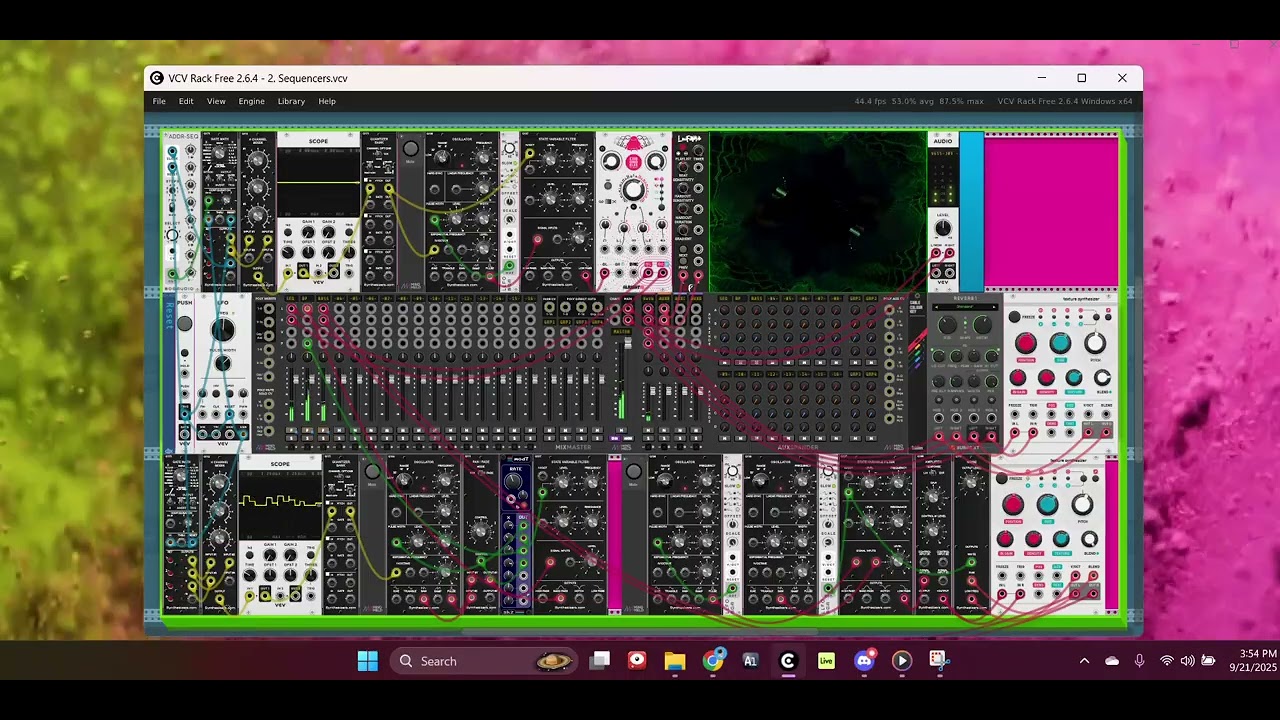Open the Engine menu
Screen dimensions: 1280x720
tap(252, 101)
